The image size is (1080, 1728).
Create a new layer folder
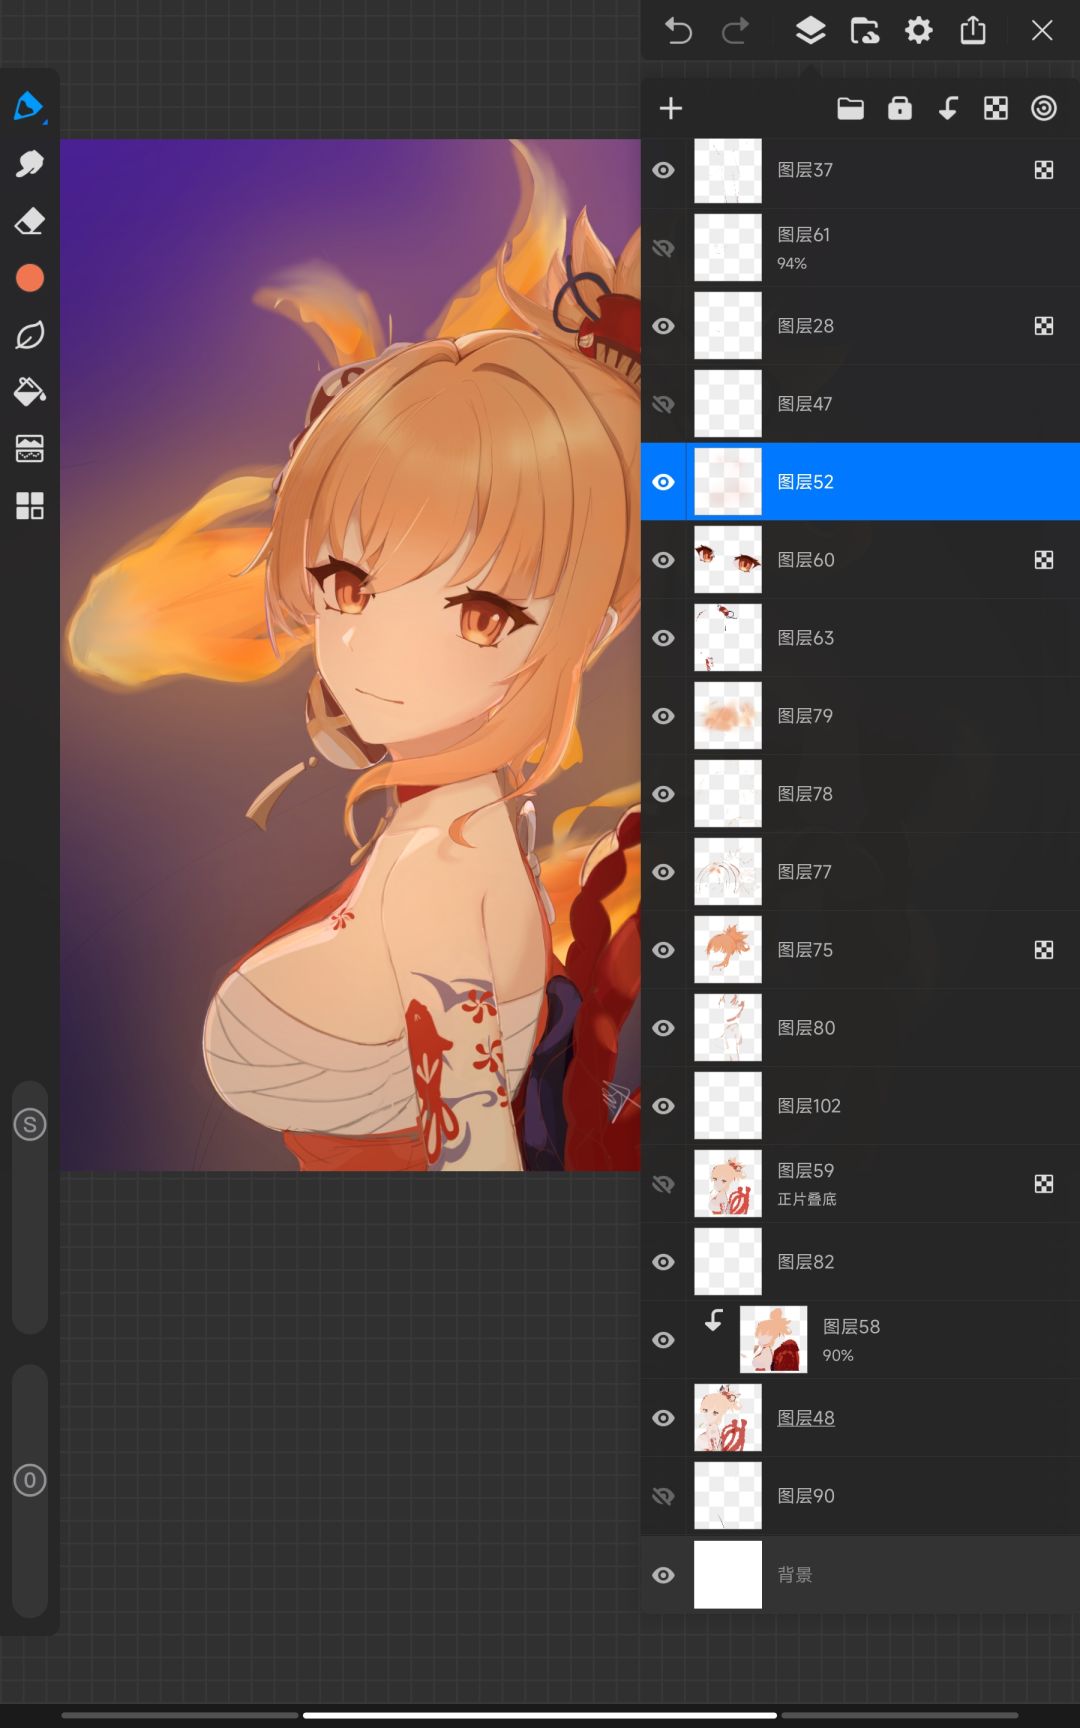851,108
